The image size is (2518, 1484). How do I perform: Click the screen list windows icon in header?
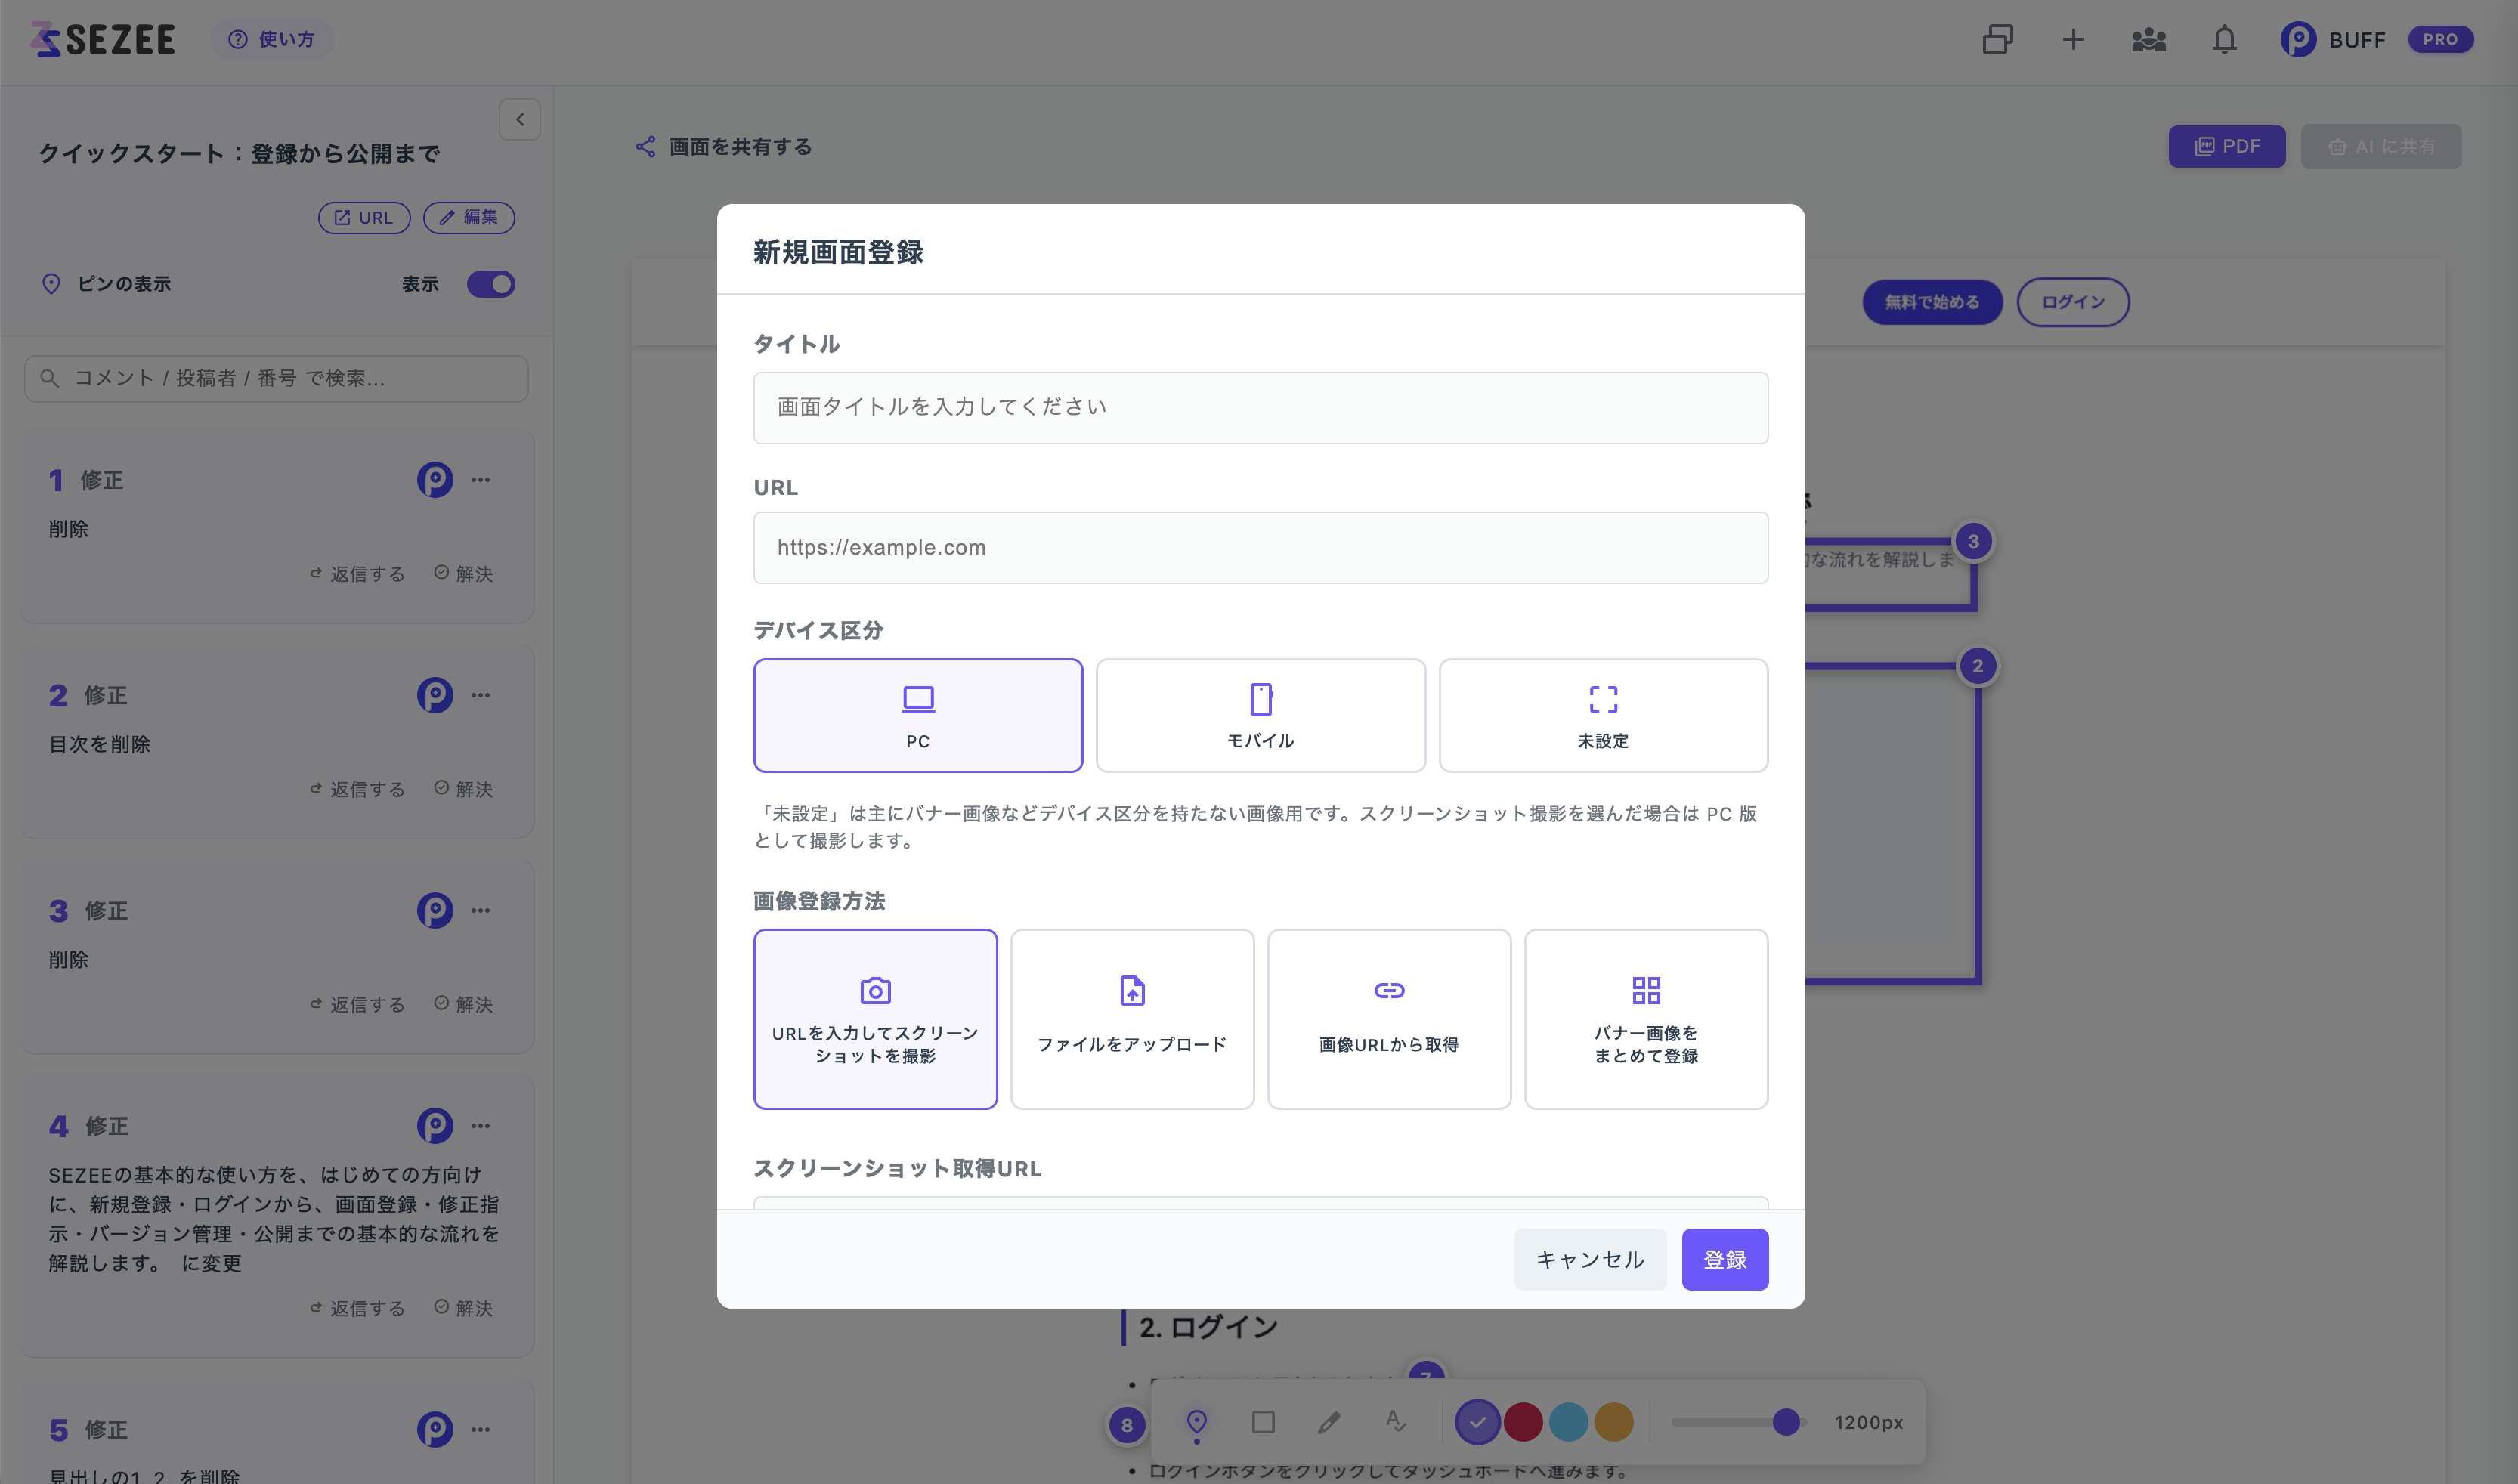click(x=1997, y=40)
